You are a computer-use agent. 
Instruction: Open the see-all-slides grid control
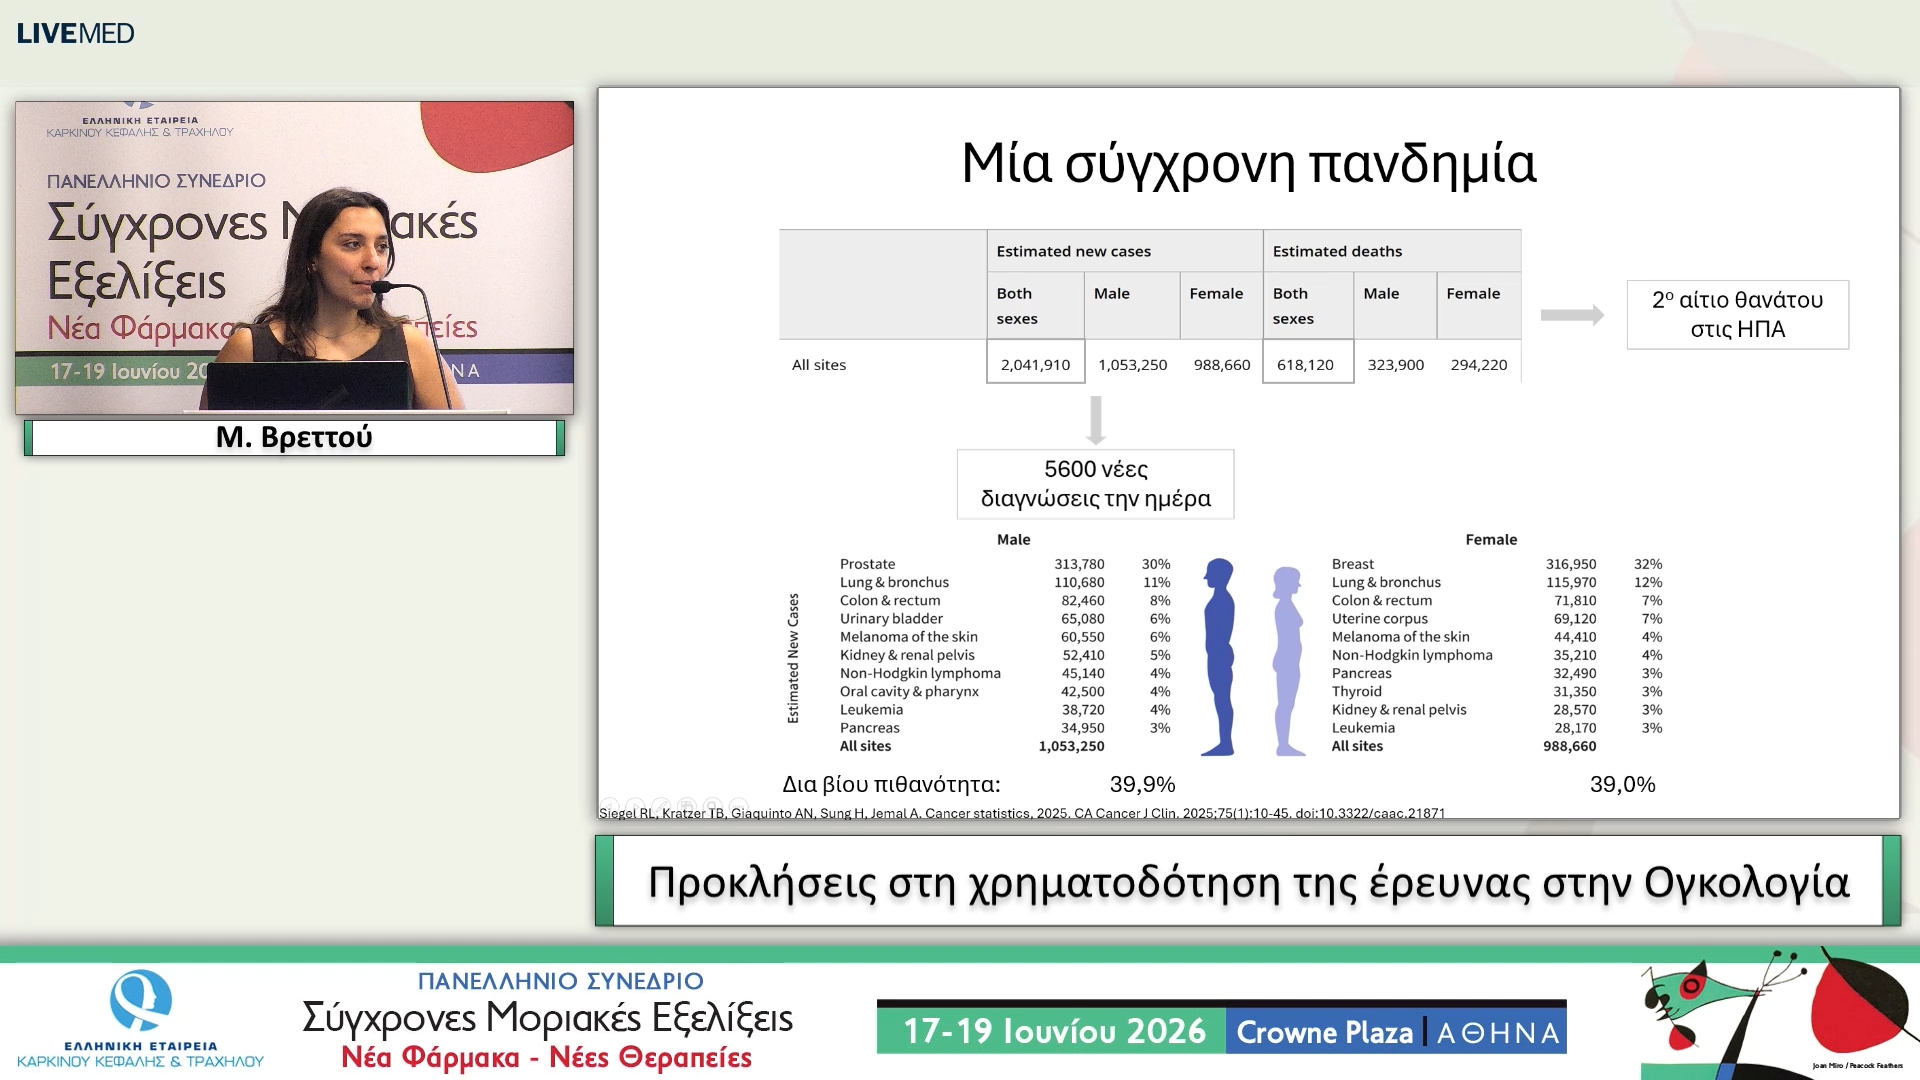(x=687, y=807)
